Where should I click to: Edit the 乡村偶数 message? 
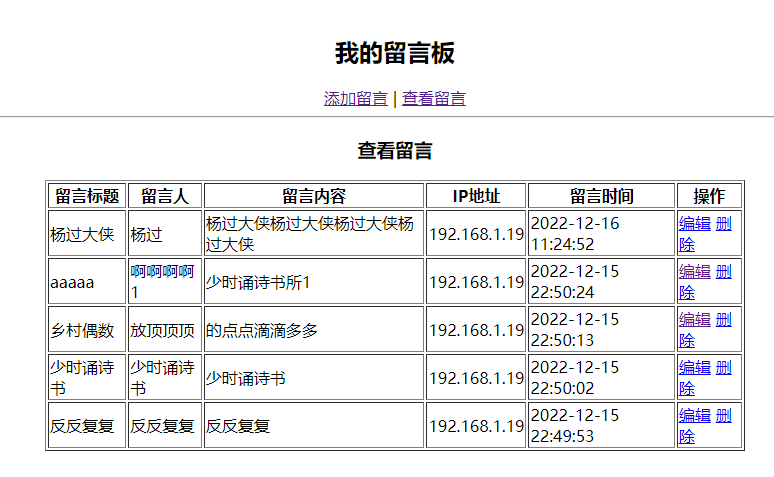[x=694, y=319]
